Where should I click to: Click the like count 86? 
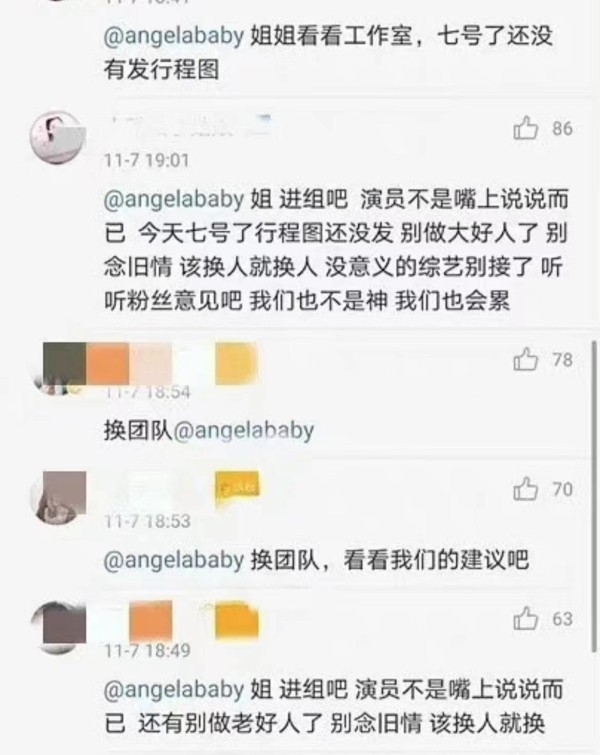click(562, 129)
